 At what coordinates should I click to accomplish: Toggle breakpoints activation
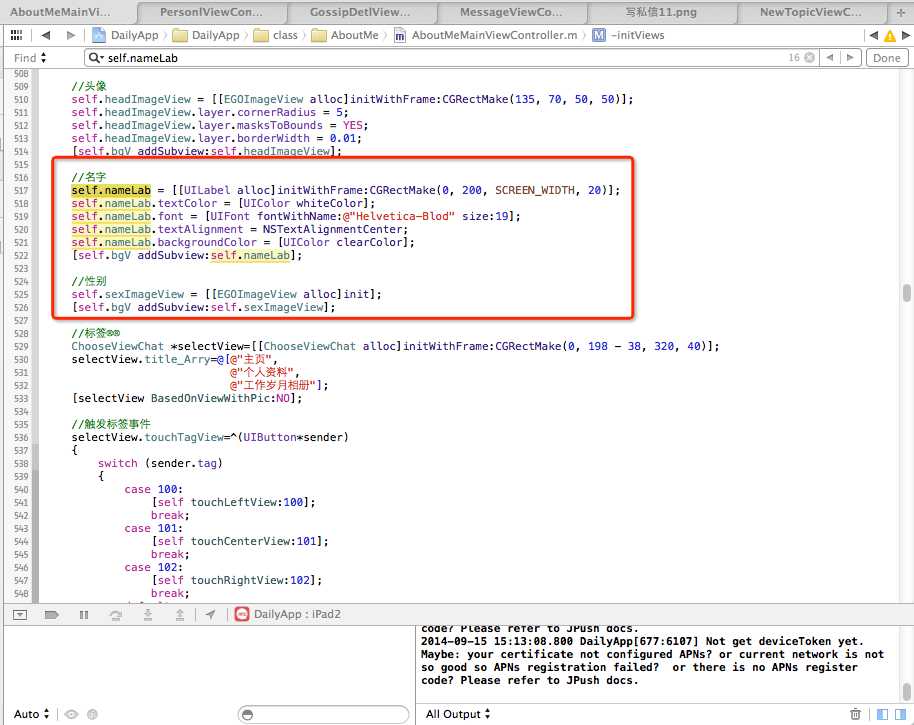(51, 614)
